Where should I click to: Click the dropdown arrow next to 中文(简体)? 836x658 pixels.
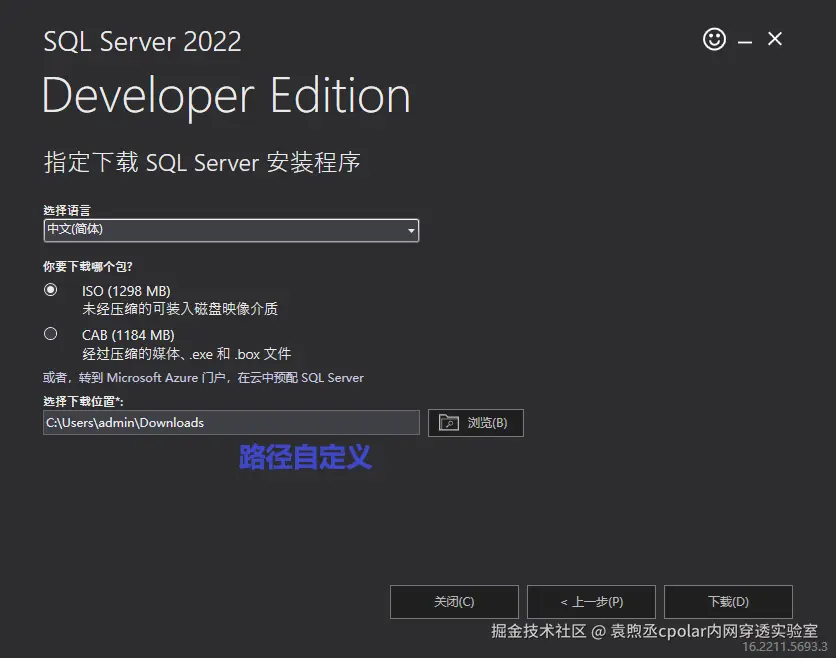[411, 231]
